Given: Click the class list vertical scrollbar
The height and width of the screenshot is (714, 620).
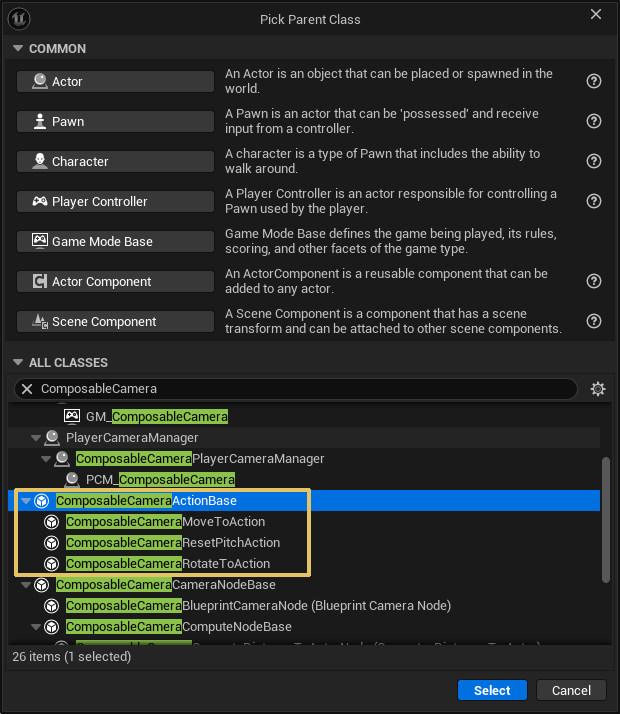Looking at the screenshot, I should (x=605, y=518).
